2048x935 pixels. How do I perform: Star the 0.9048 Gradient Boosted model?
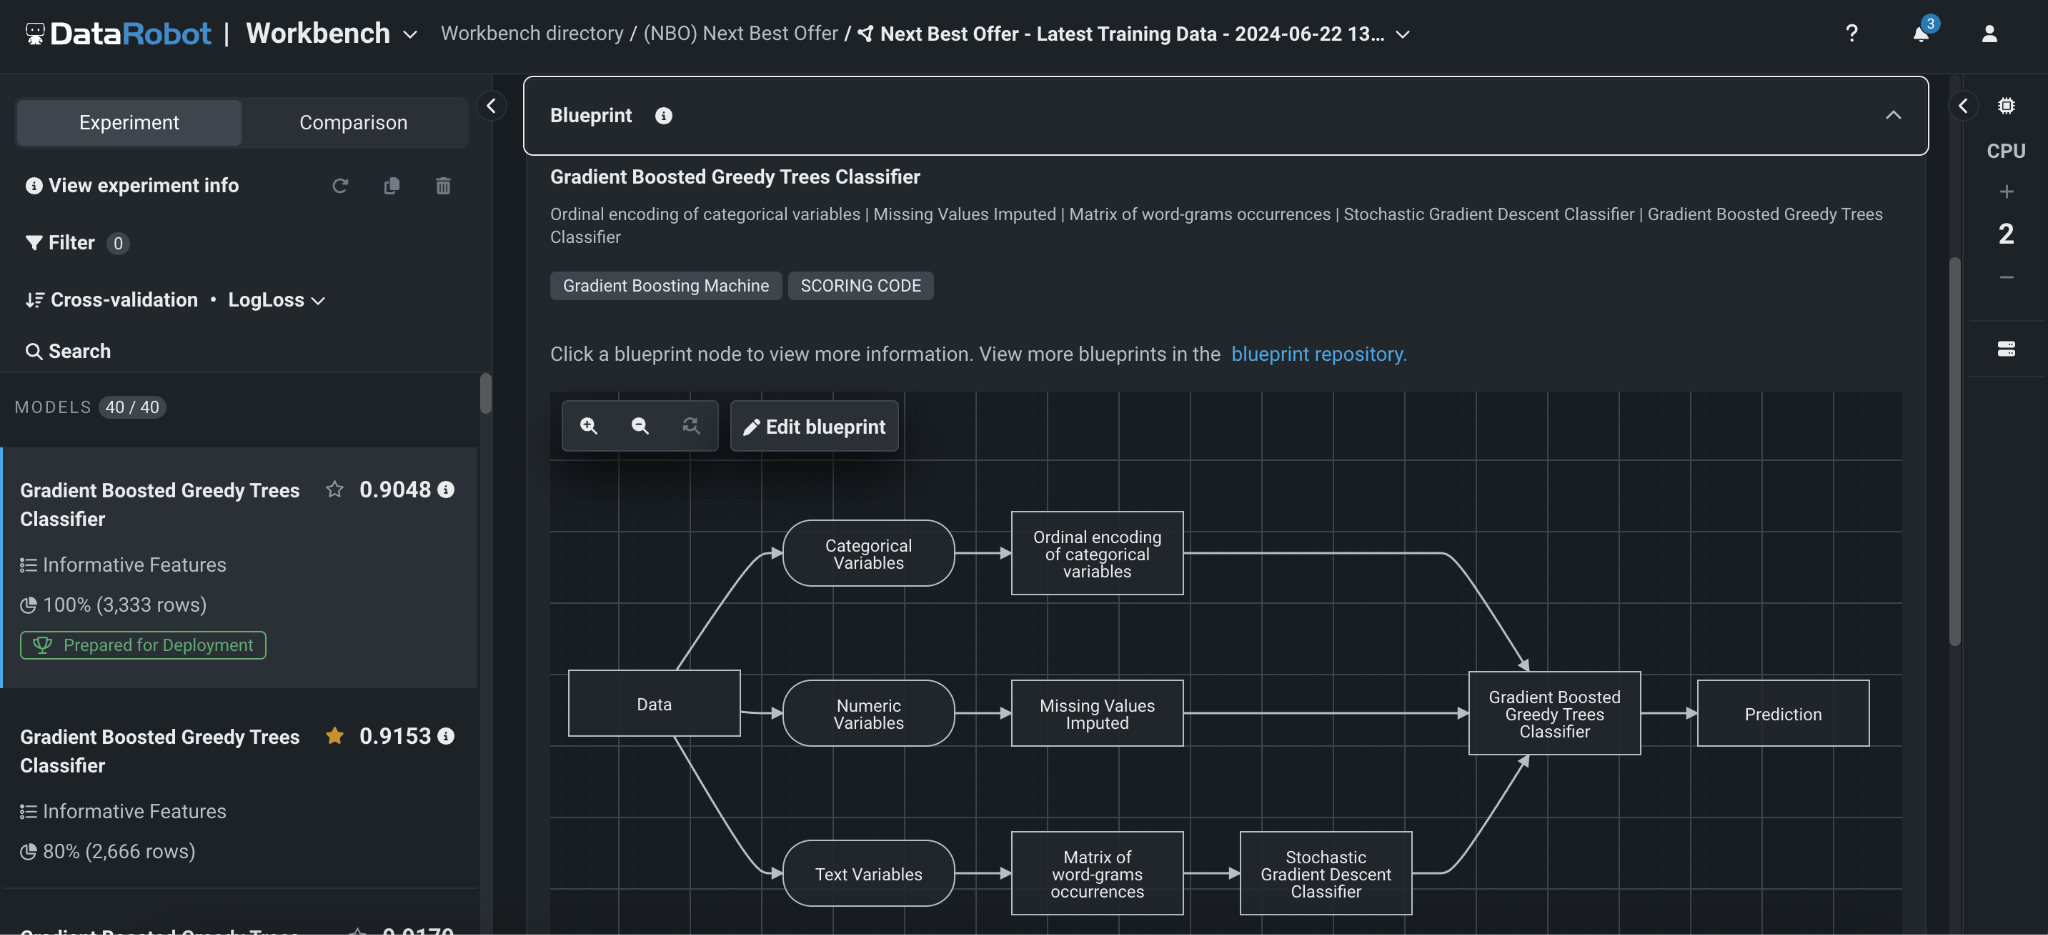[334, 489]
